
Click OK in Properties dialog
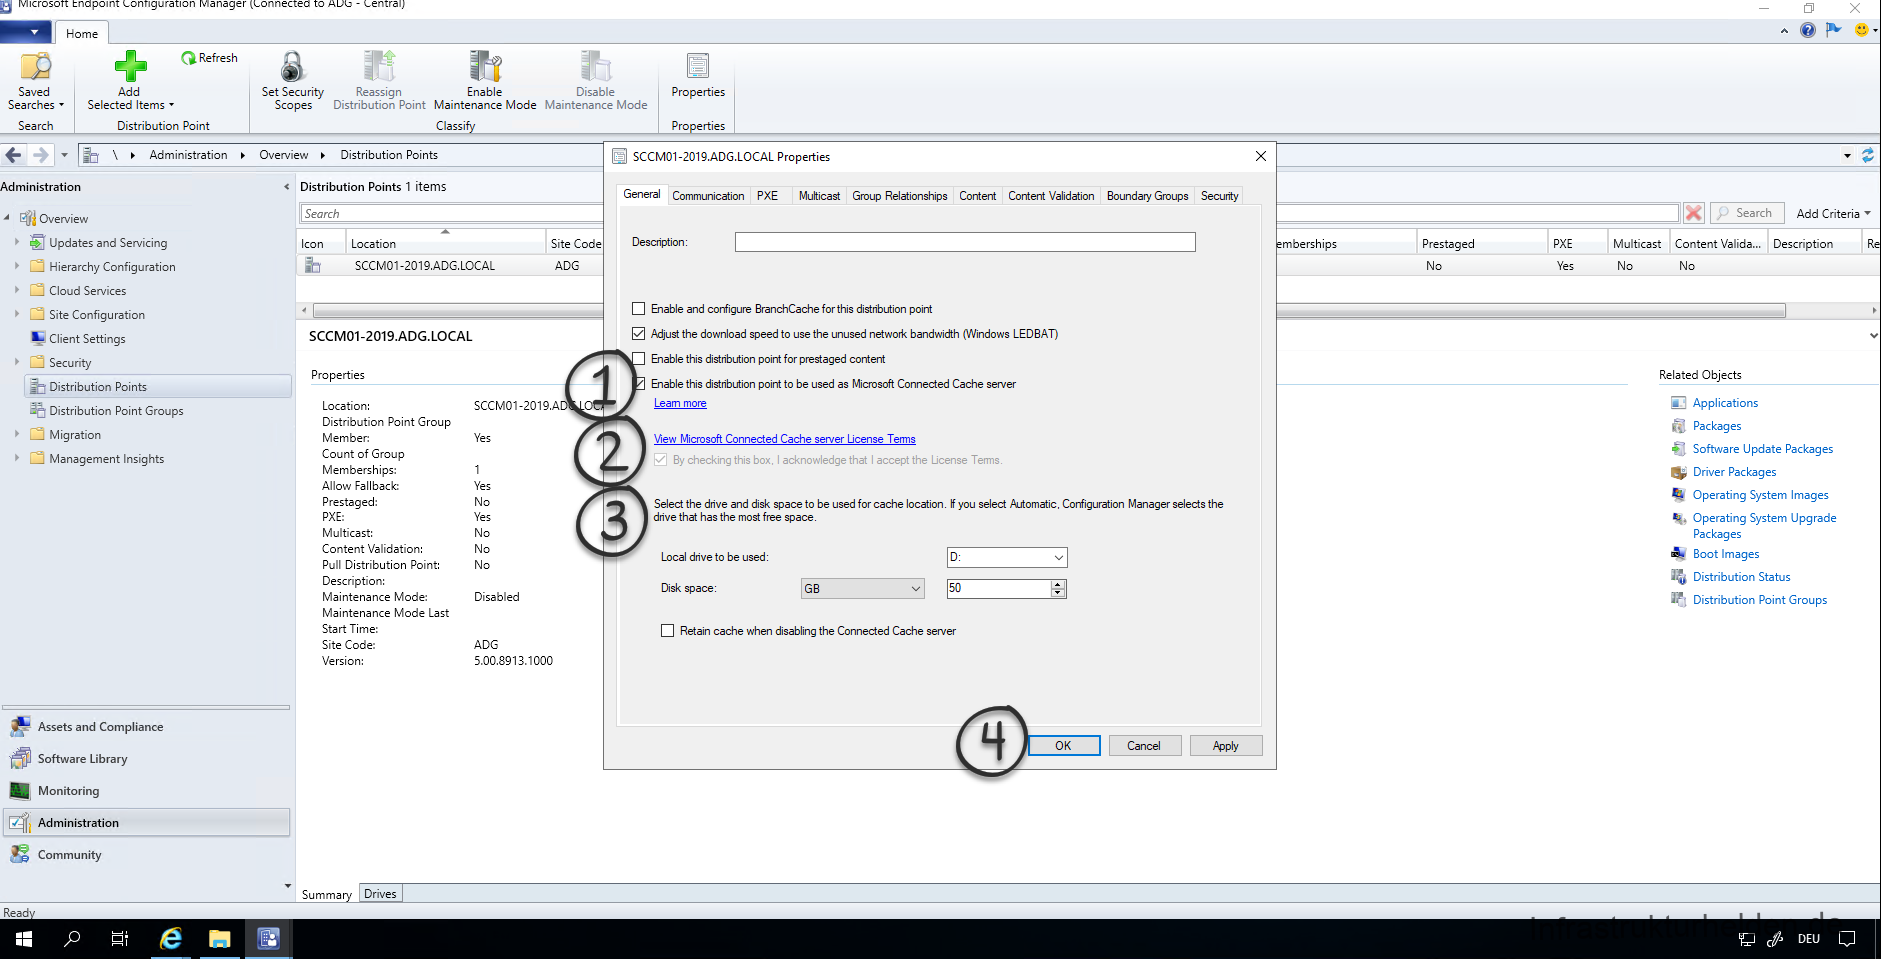[x=1063, y=746]
